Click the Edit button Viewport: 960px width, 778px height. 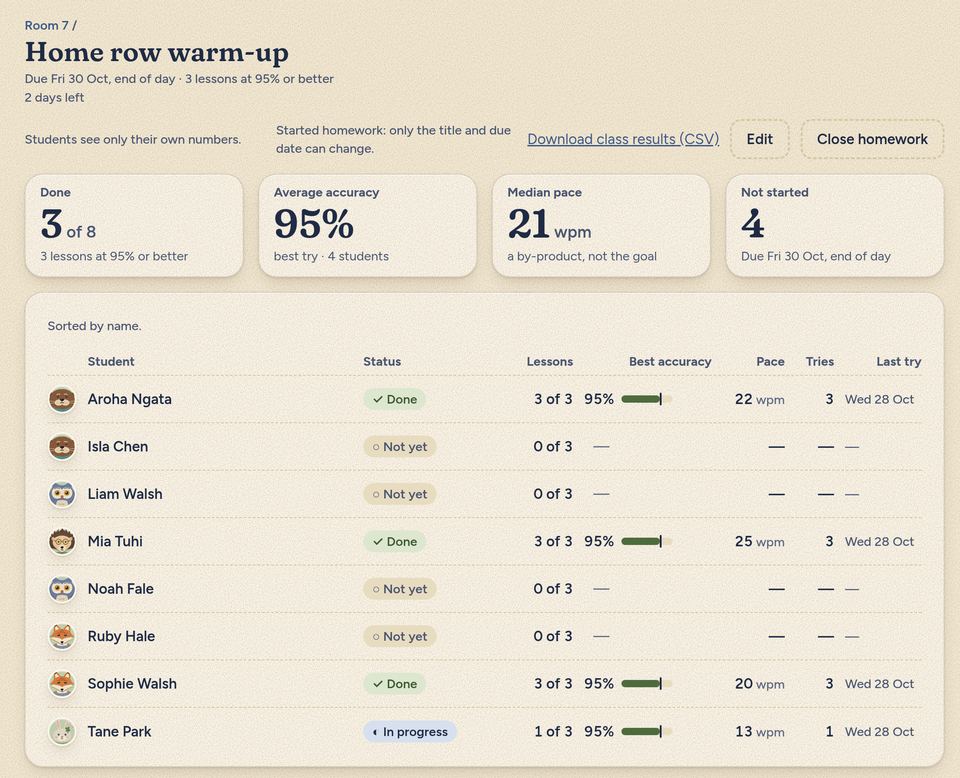[759, 139]
